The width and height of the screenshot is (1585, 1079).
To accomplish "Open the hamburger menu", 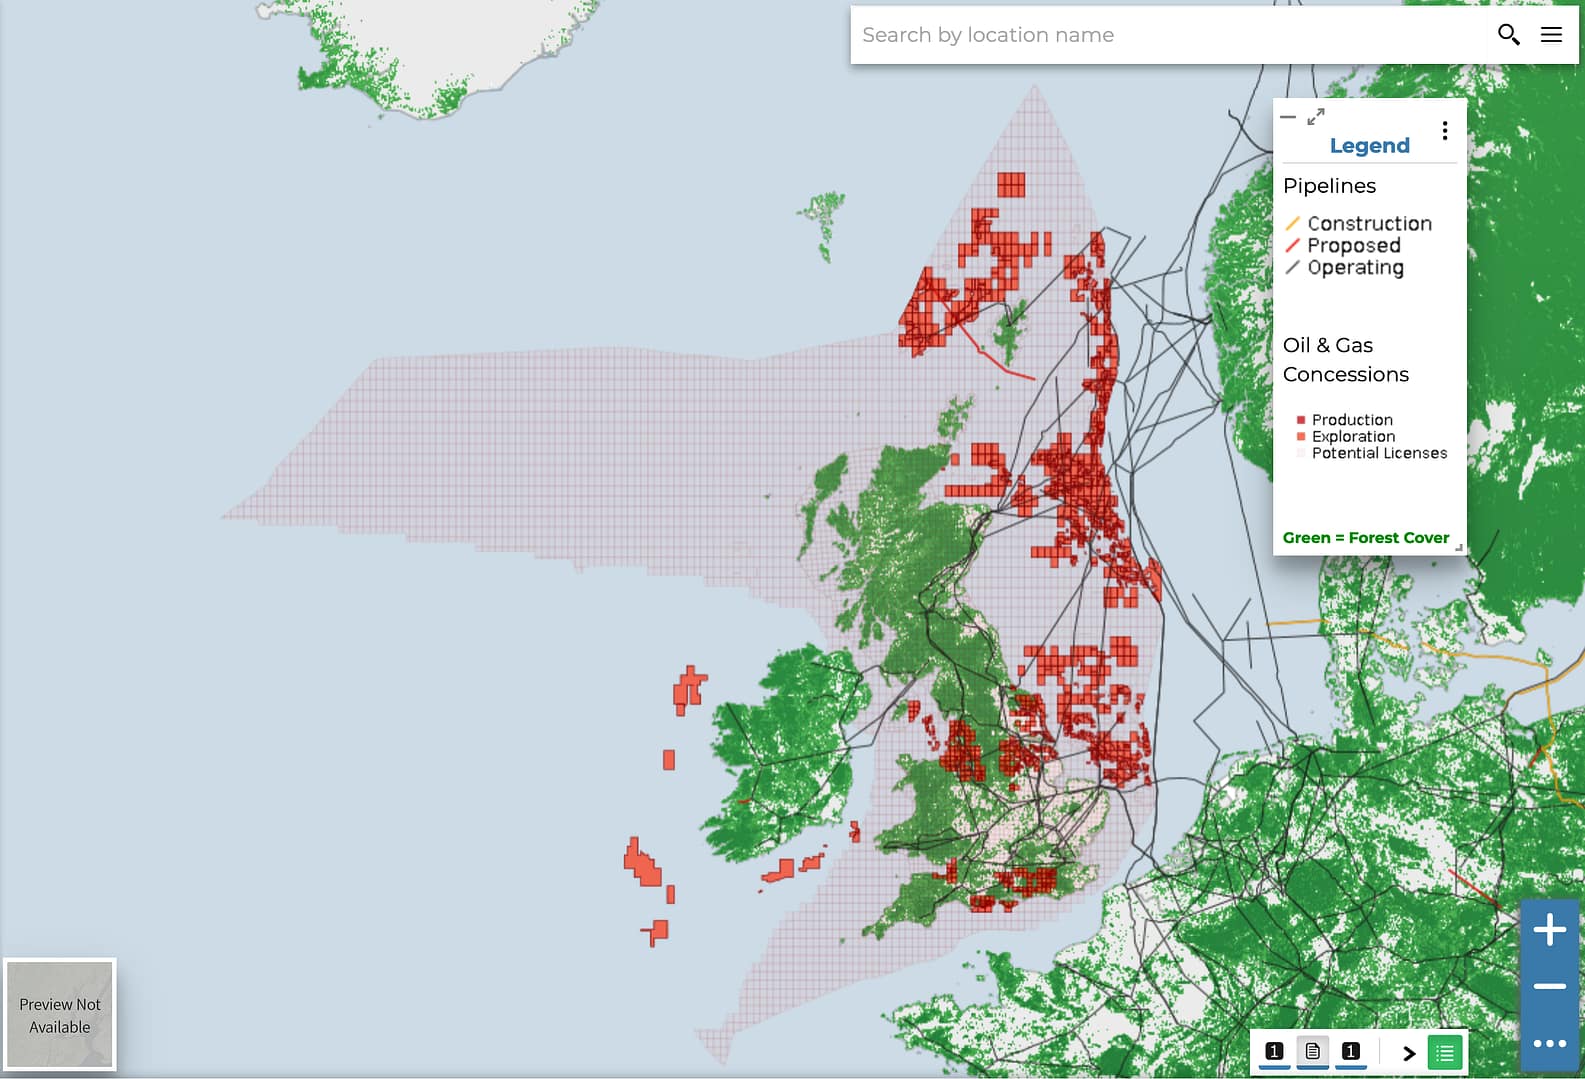I will click(1551, 35).
